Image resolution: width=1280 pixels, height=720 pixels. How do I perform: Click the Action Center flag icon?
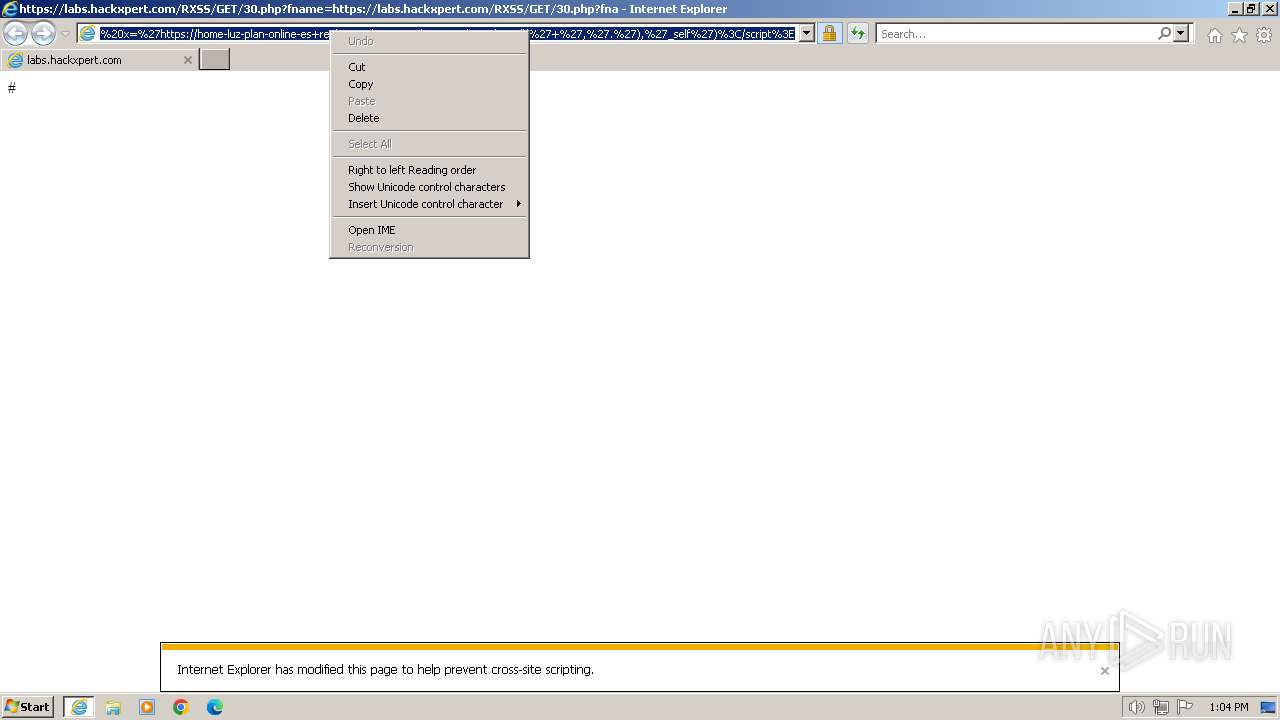coord(1185,707)
